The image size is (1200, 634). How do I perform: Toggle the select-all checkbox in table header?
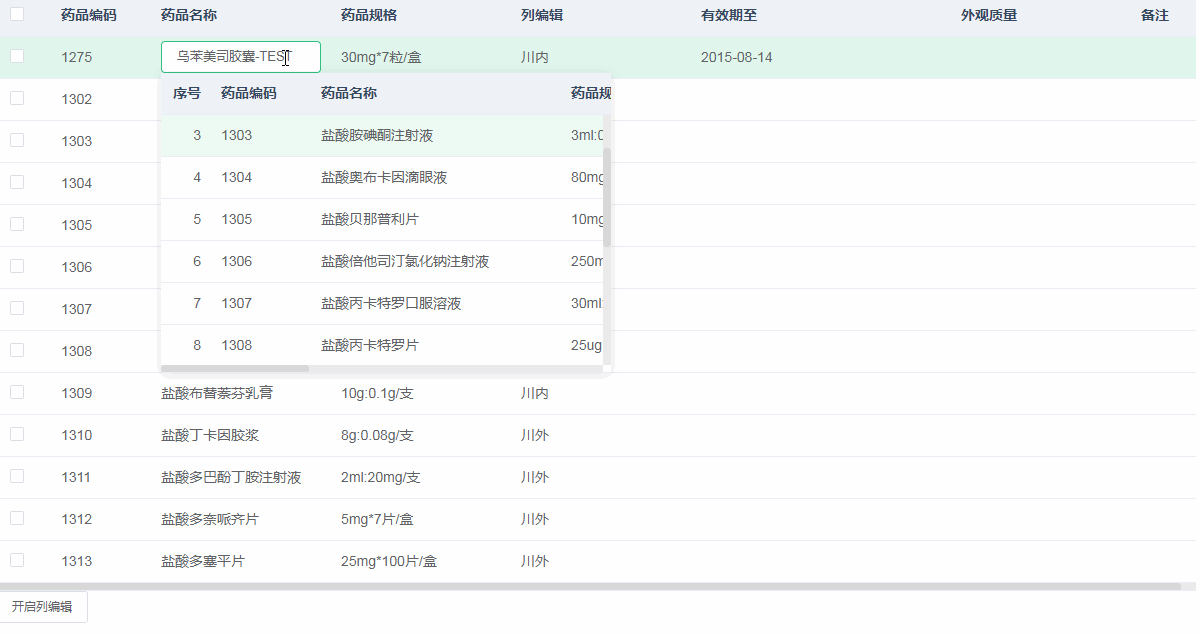[x=17, y=14]
